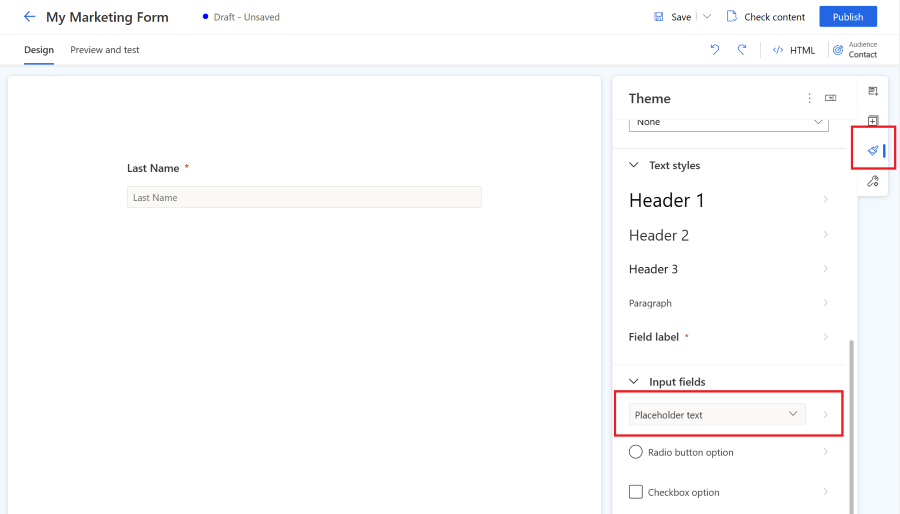The height and width of the screenshot is (514, 900).
Task: Click the redo arrow icon
Action: (x=742, y=50)
